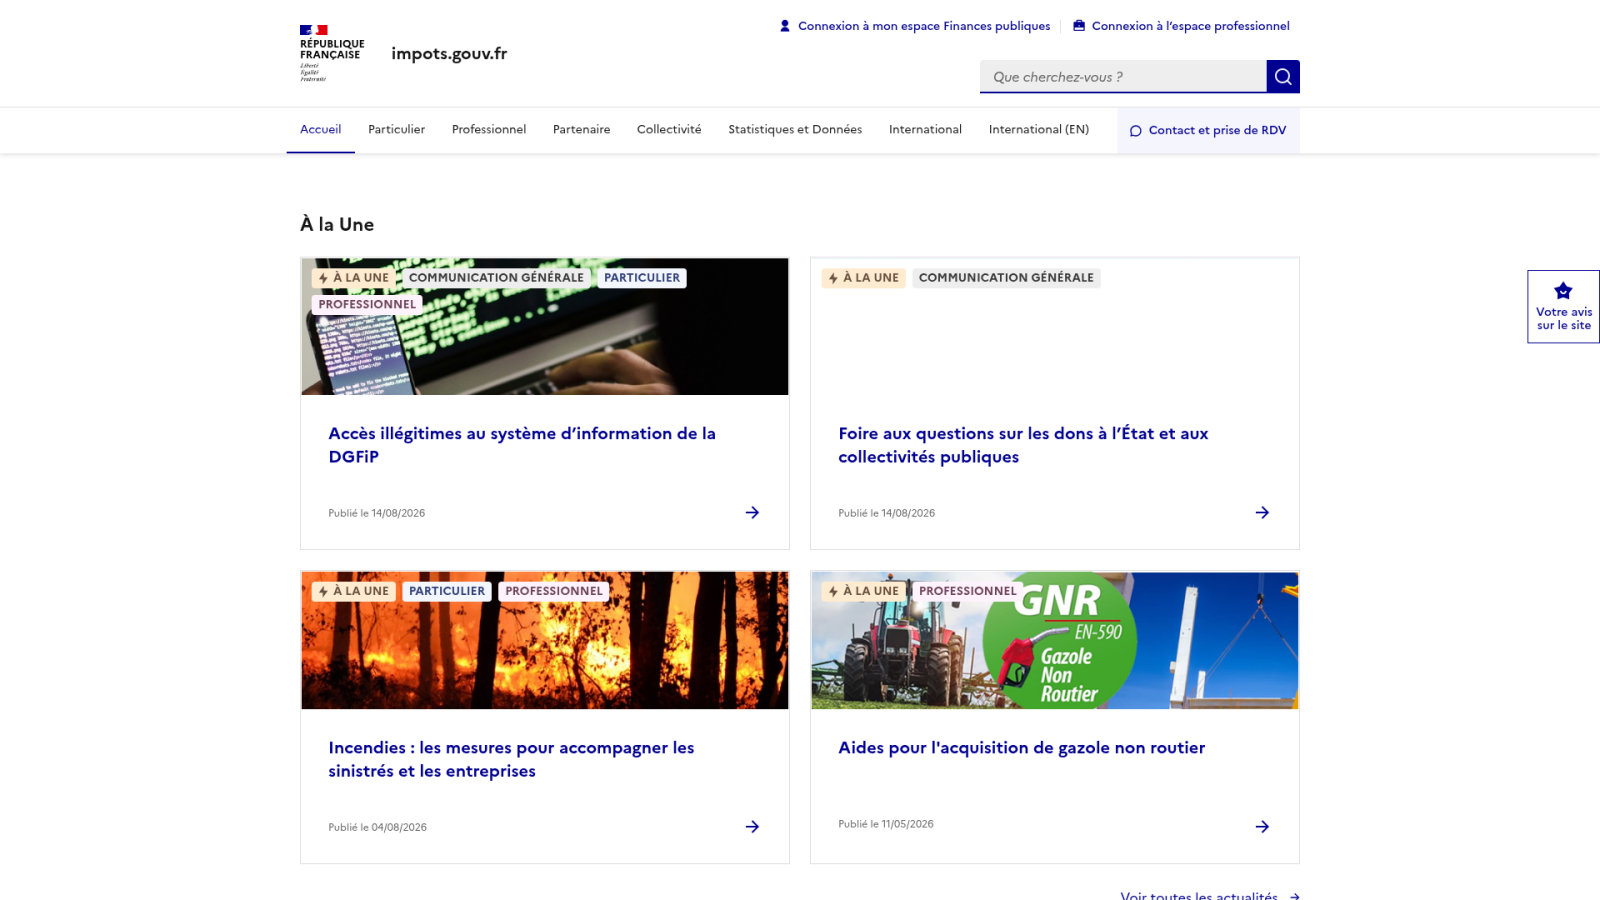The height and width of the screenshot is (900, 1600).
Task: Click PROFESSIONNEL tag on gazole card
Action: (968, 591)
